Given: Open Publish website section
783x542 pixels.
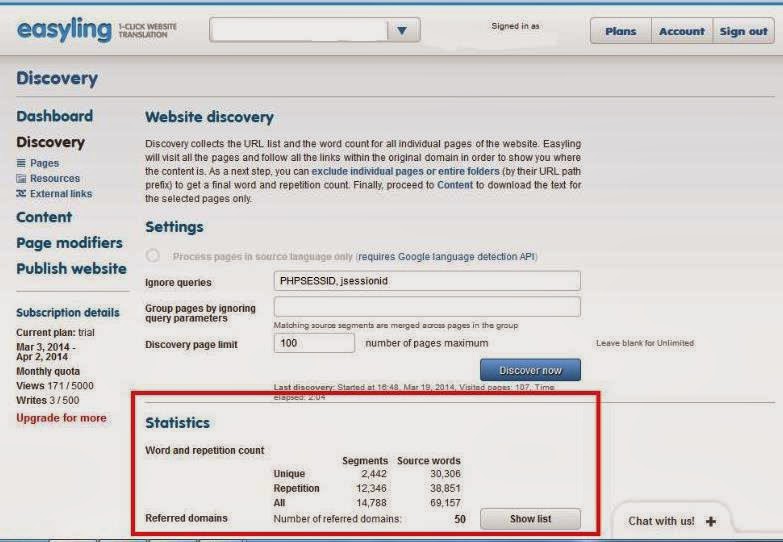Looking at the screenshot, I should point(71,268).
